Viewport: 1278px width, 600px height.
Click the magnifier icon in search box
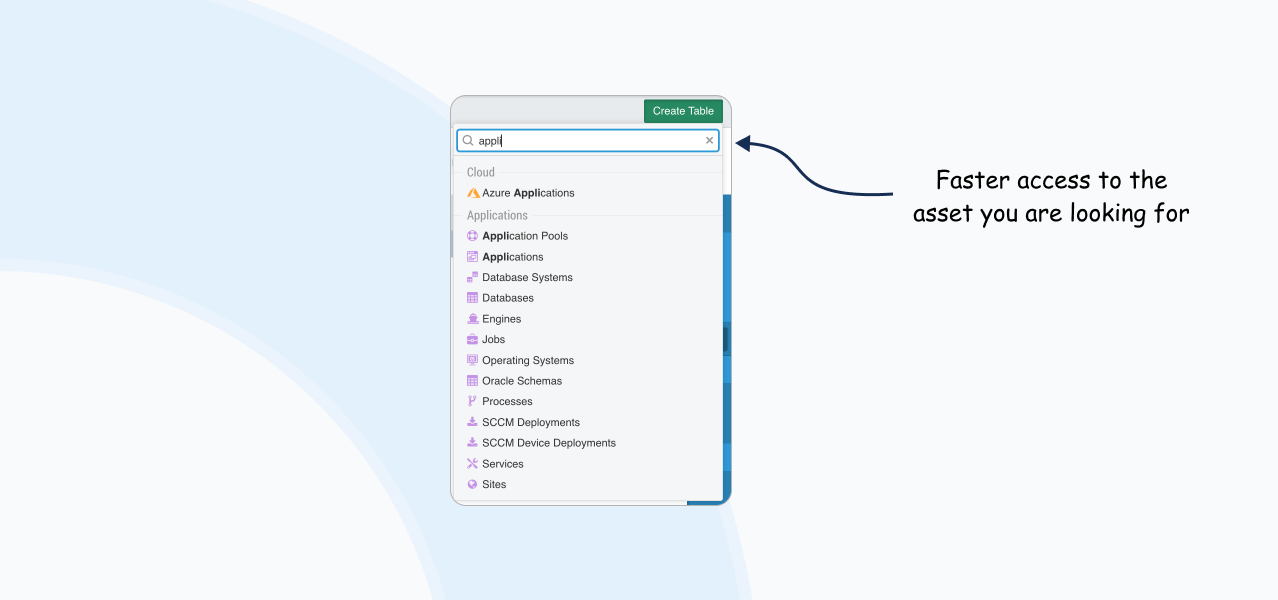click(x=468, y=141)
